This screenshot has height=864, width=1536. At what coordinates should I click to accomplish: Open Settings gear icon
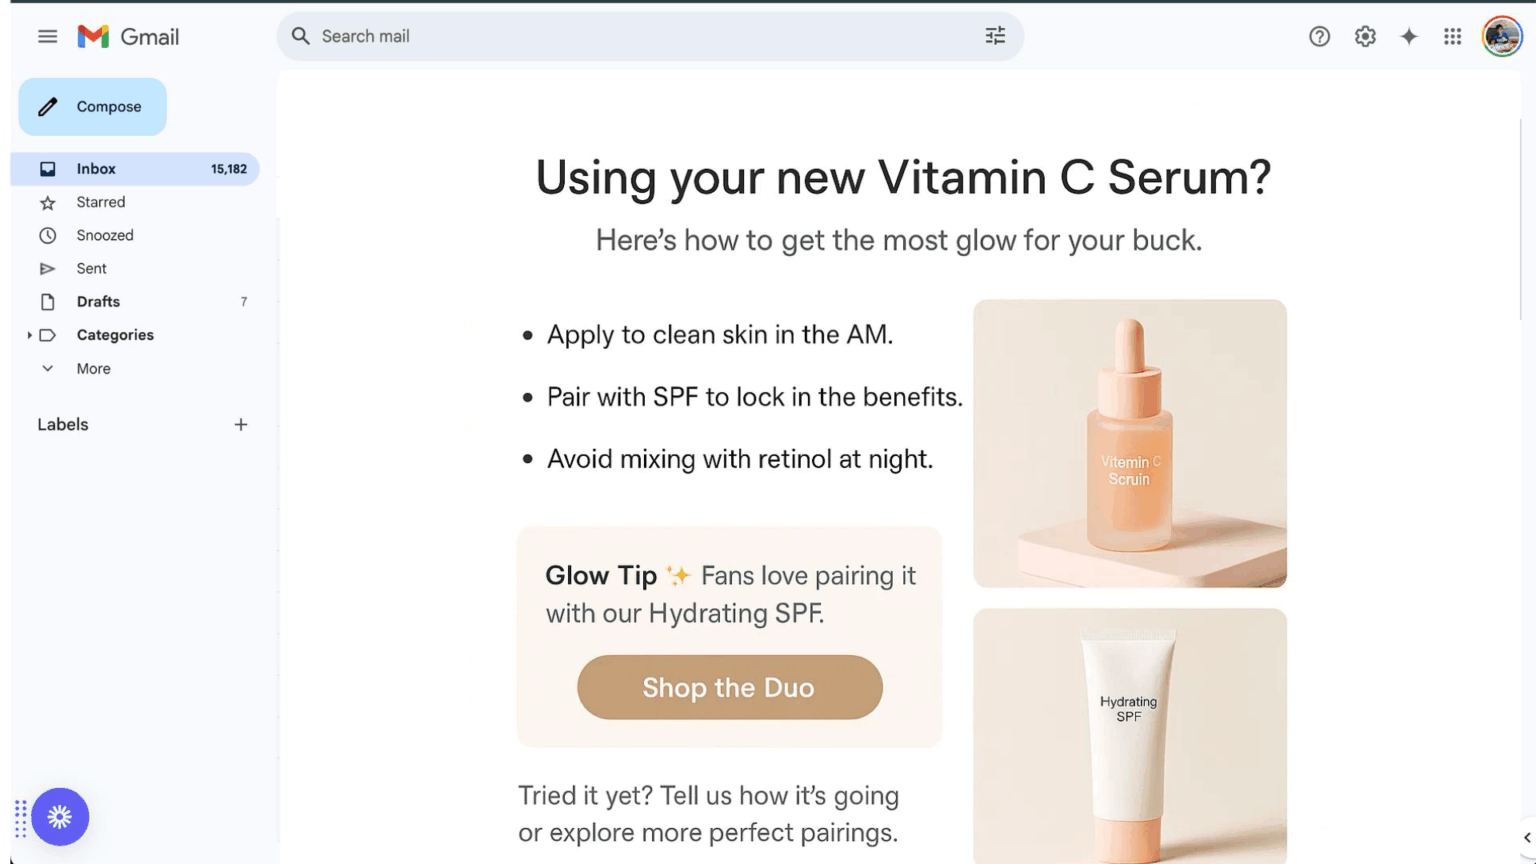click(x=1365, y=37)
